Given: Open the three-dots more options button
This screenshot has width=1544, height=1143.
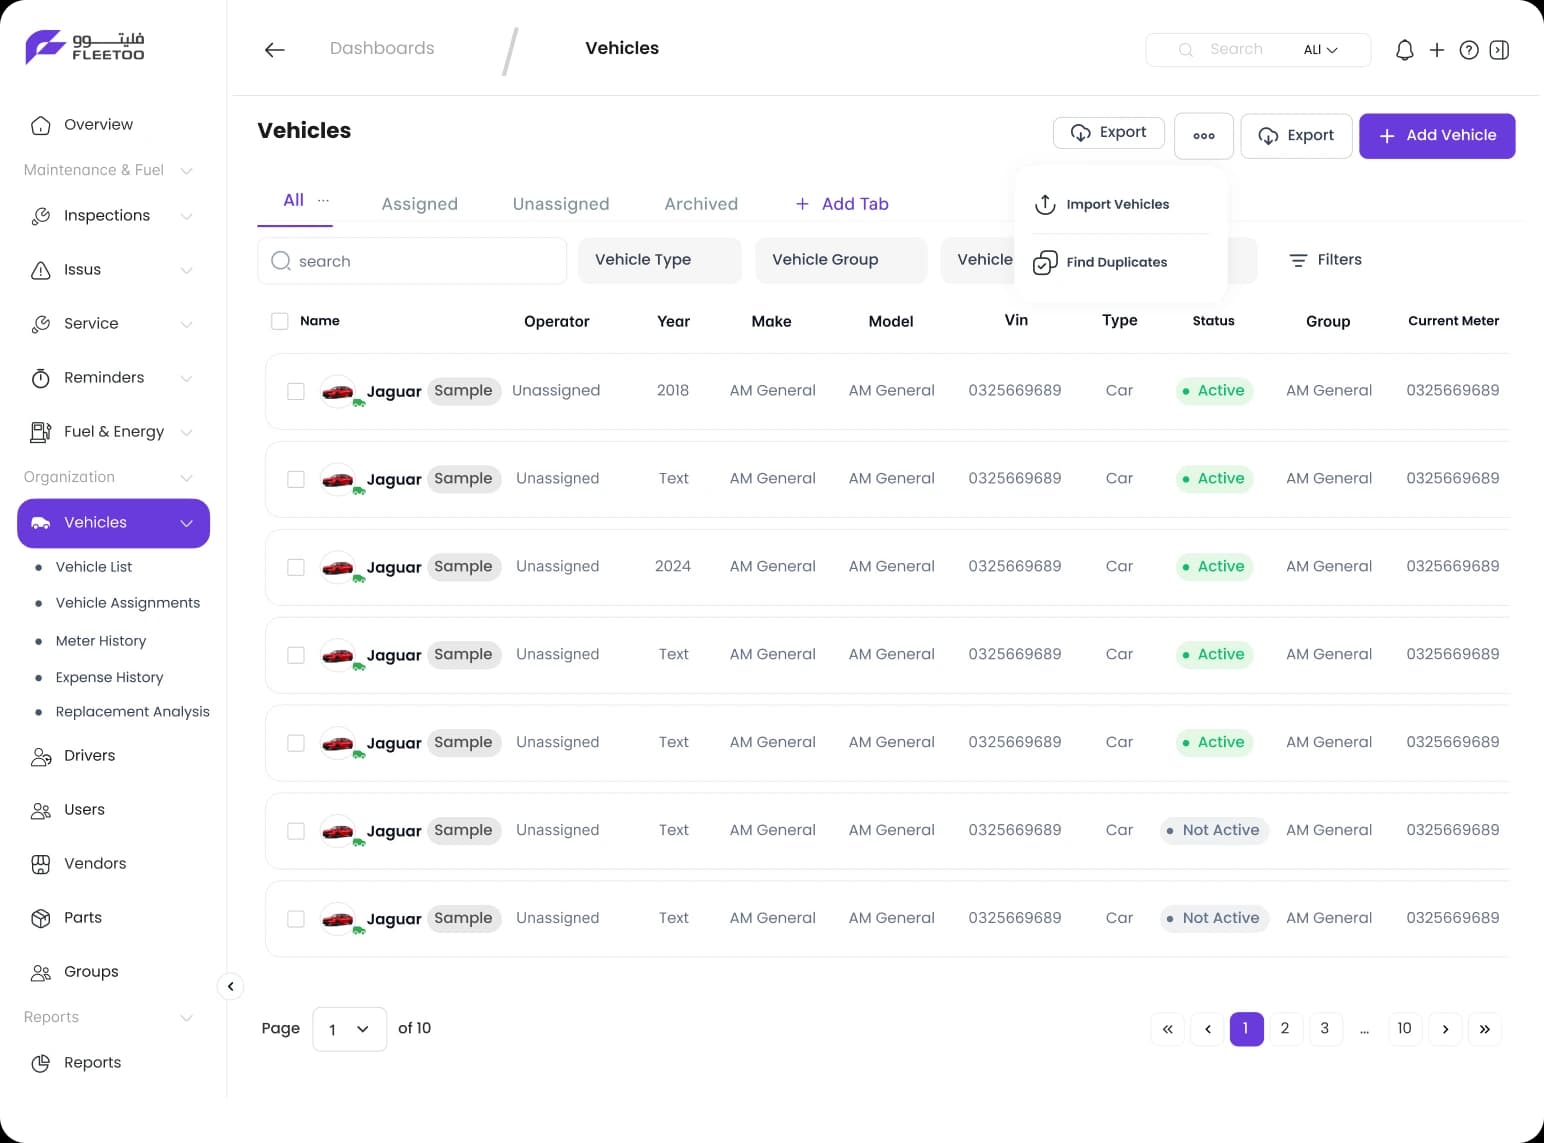Looking at the screenshot, I should tap(1204, 136).
